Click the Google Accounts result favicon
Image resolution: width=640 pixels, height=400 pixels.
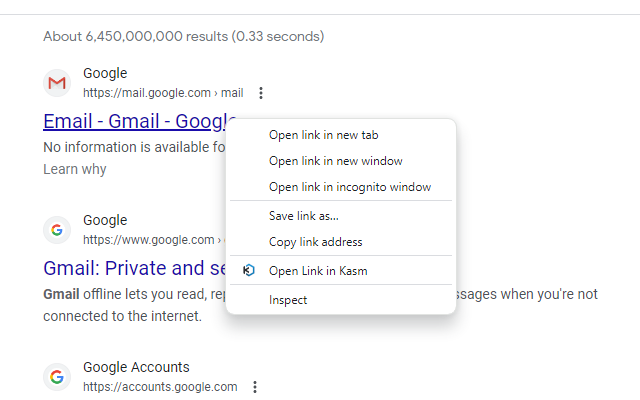click(57, 377)
